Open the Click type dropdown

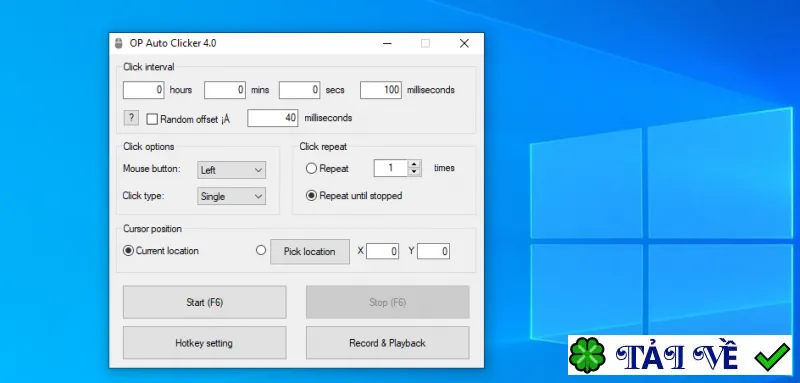pos(232,196)
